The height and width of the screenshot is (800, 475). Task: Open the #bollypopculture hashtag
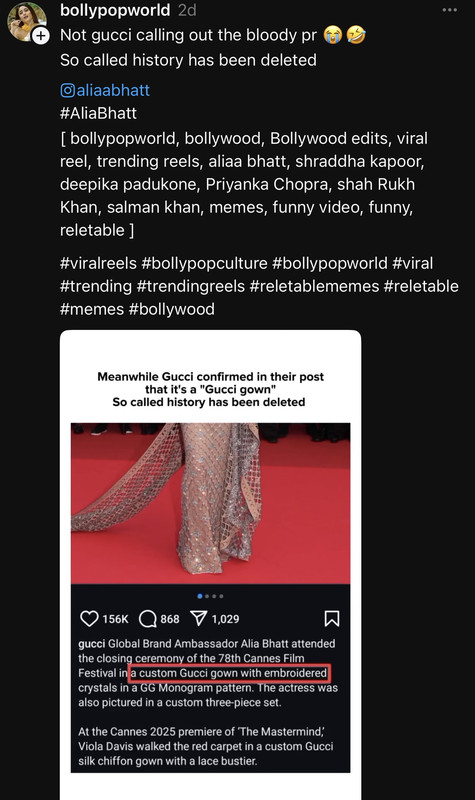tap(205, 263)
